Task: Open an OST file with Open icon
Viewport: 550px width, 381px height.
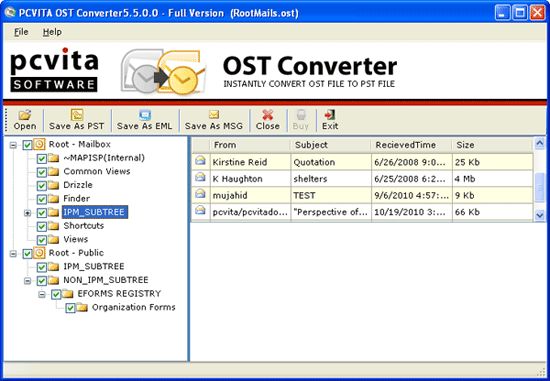Action: (x=25, y=115)
